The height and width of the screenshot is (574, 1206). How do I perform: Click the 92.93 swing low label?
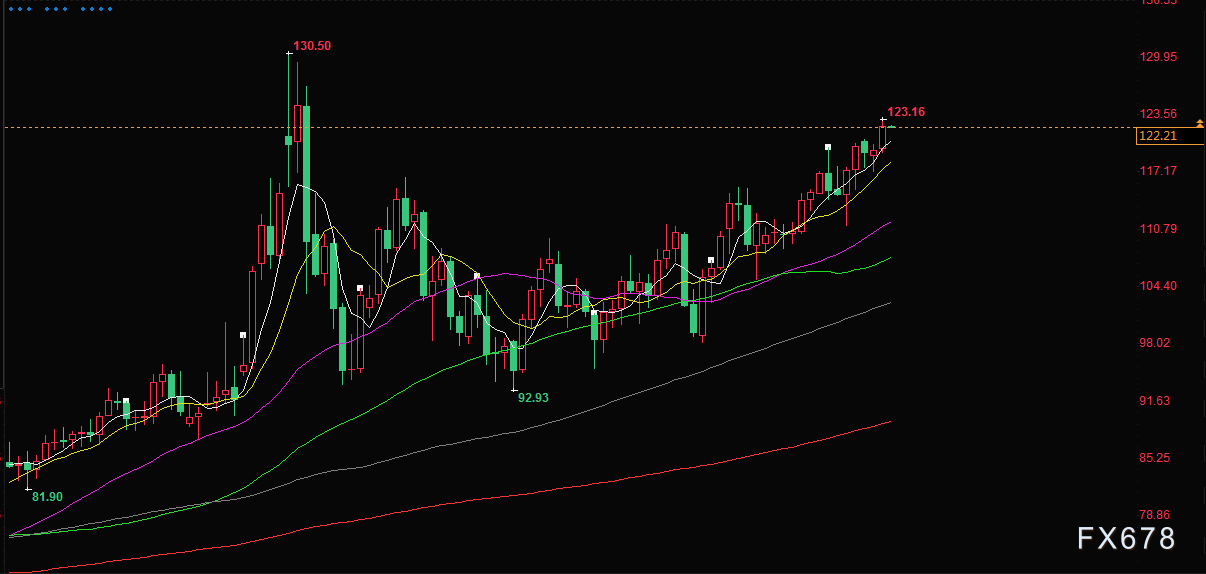(x=533, y=397)
